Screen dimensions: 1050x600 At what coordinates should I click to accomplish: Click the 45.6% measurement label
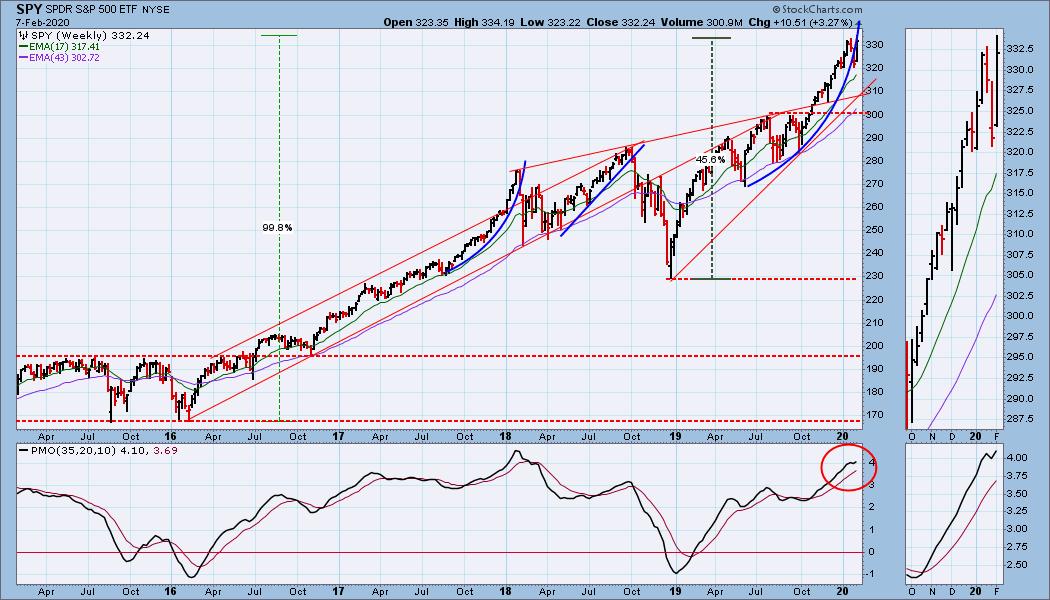point(710,160)
